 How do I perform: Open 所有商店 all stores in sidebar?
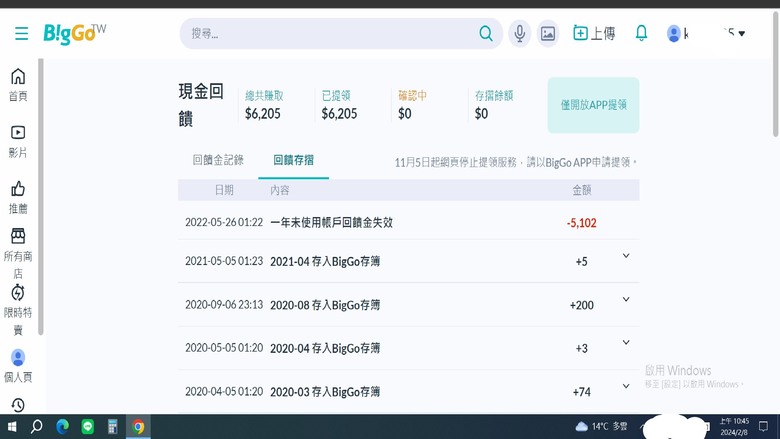18,254
